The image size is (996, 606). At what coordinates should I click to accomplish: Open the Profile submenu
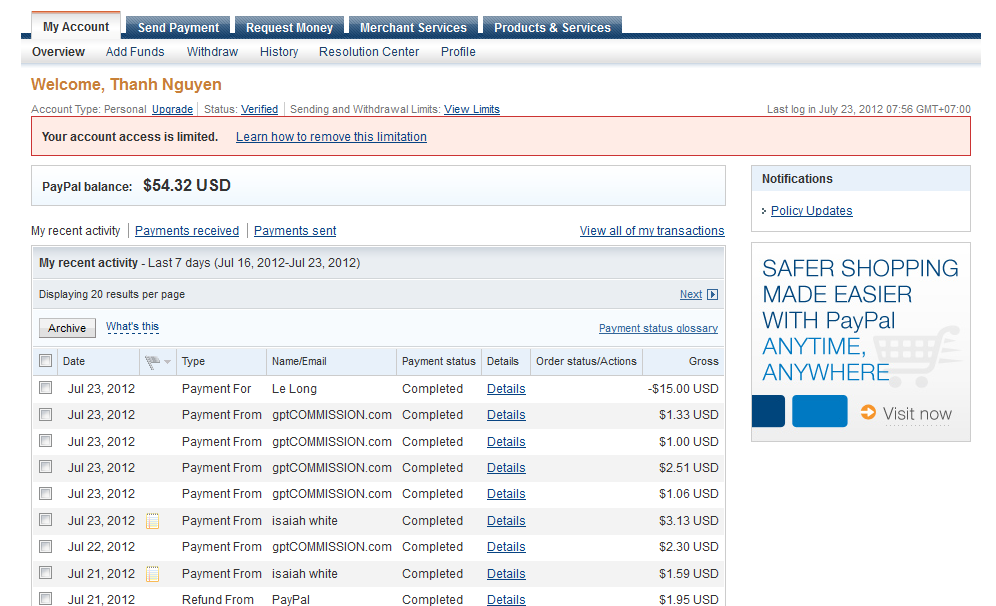click(x=458, y=52)
